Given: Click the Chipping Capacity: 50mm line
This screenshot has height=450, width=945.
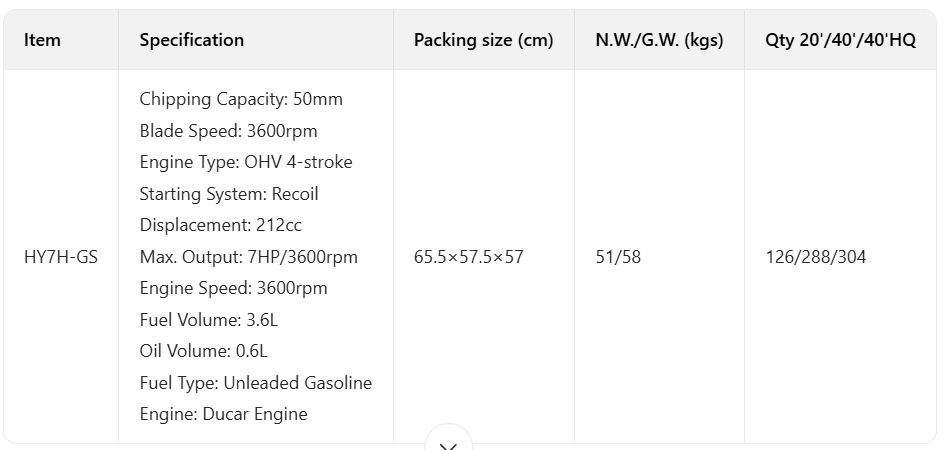Looking at the screenshot, I should [241, 99].
